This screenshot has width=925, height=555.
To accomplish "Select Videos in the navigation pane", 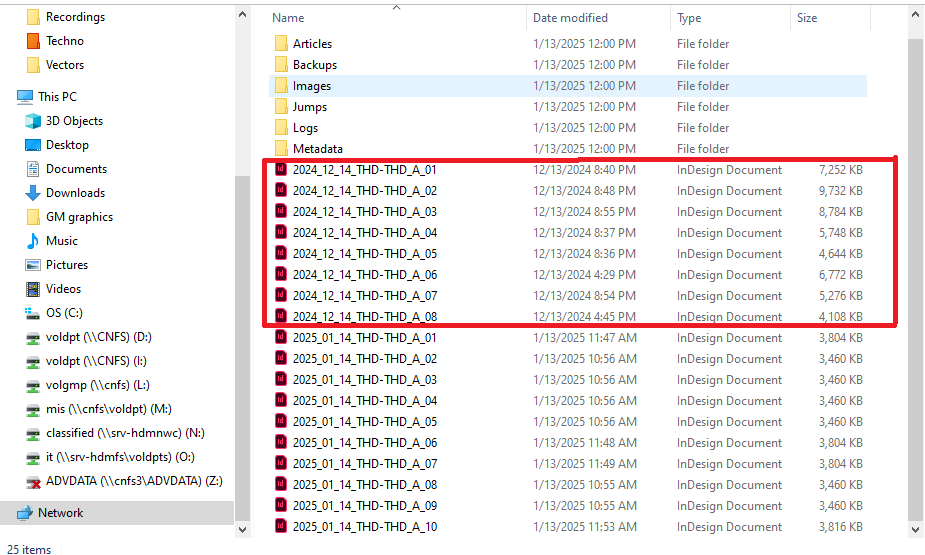I will [x=63, y=289].
